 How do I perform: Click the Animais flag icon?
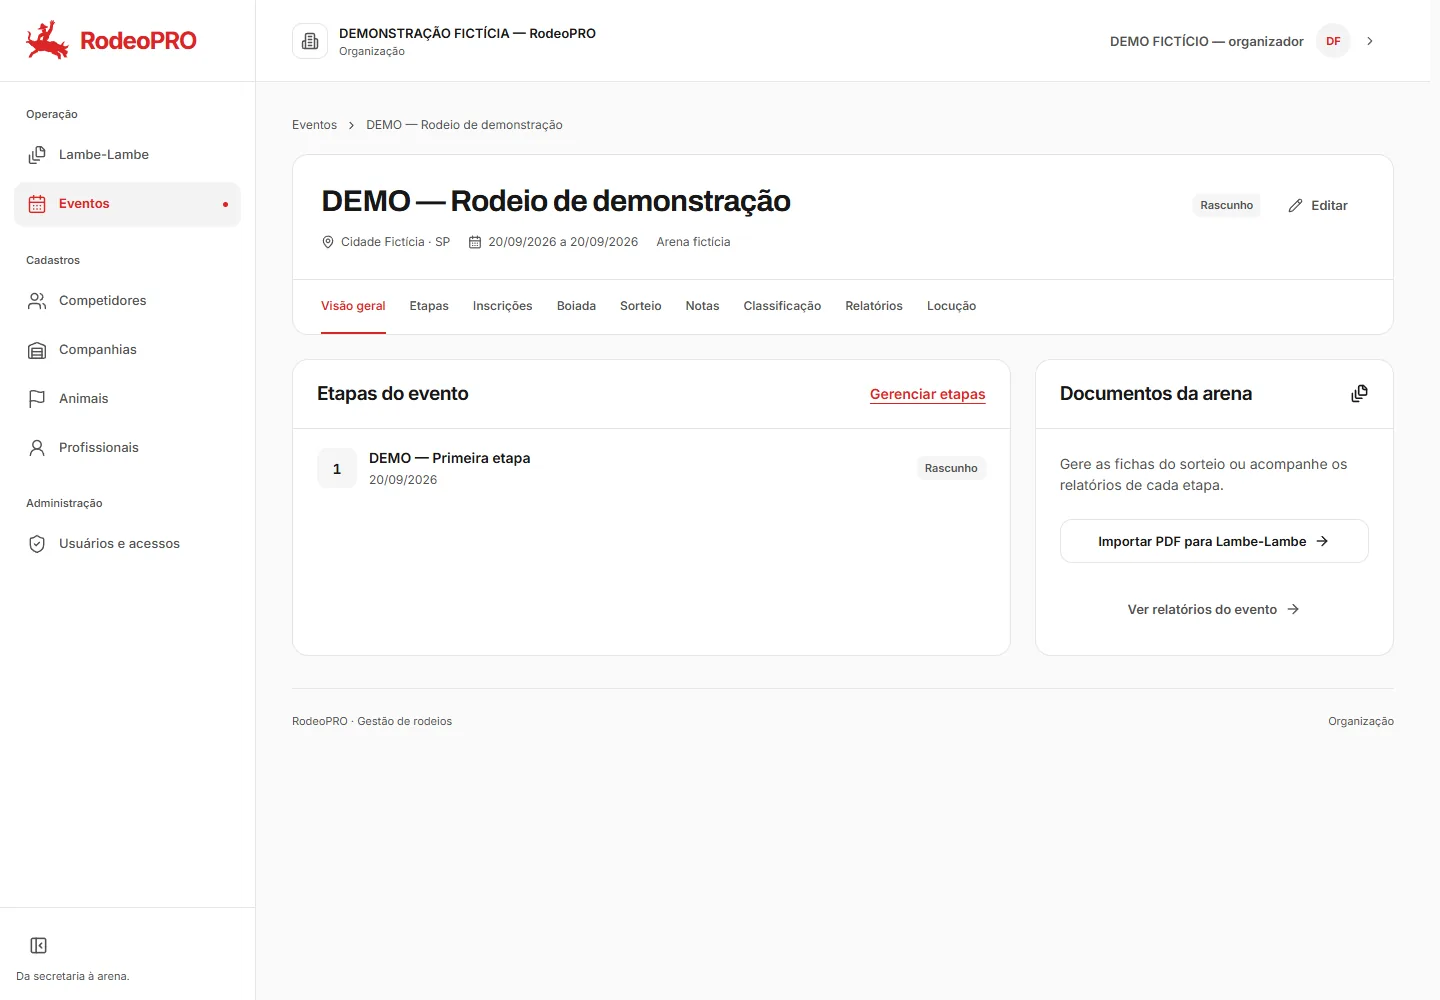pos(37,399)
